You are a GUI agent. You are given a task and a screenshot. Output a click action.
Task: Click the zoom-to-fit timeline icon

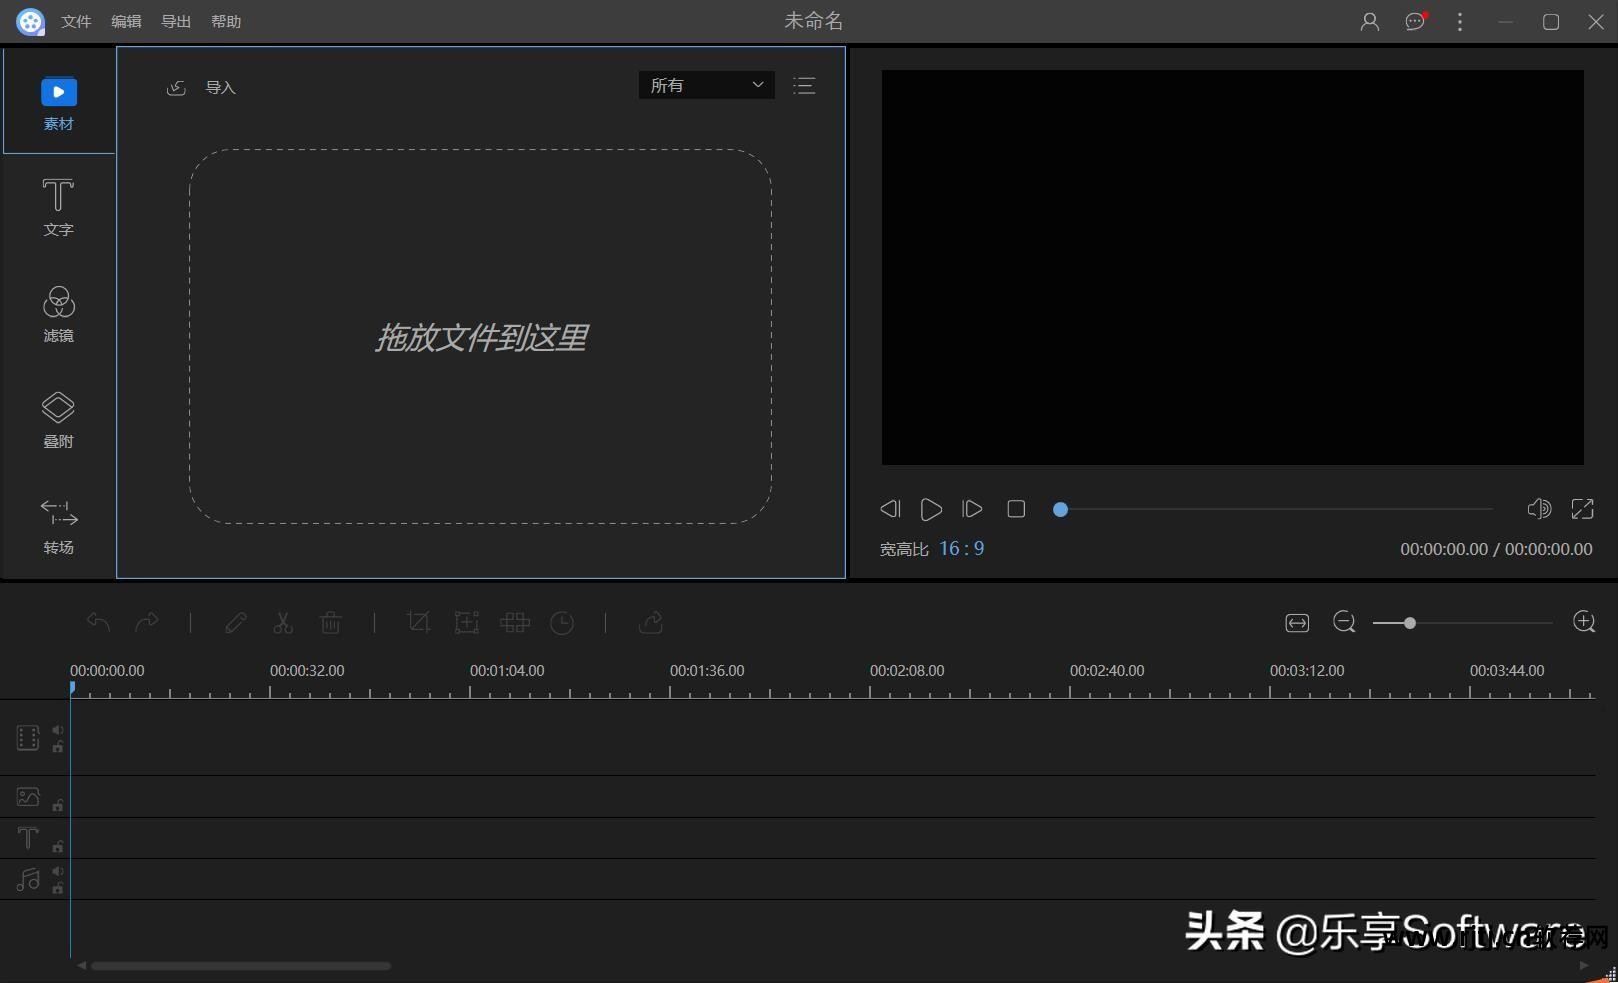1297,623
